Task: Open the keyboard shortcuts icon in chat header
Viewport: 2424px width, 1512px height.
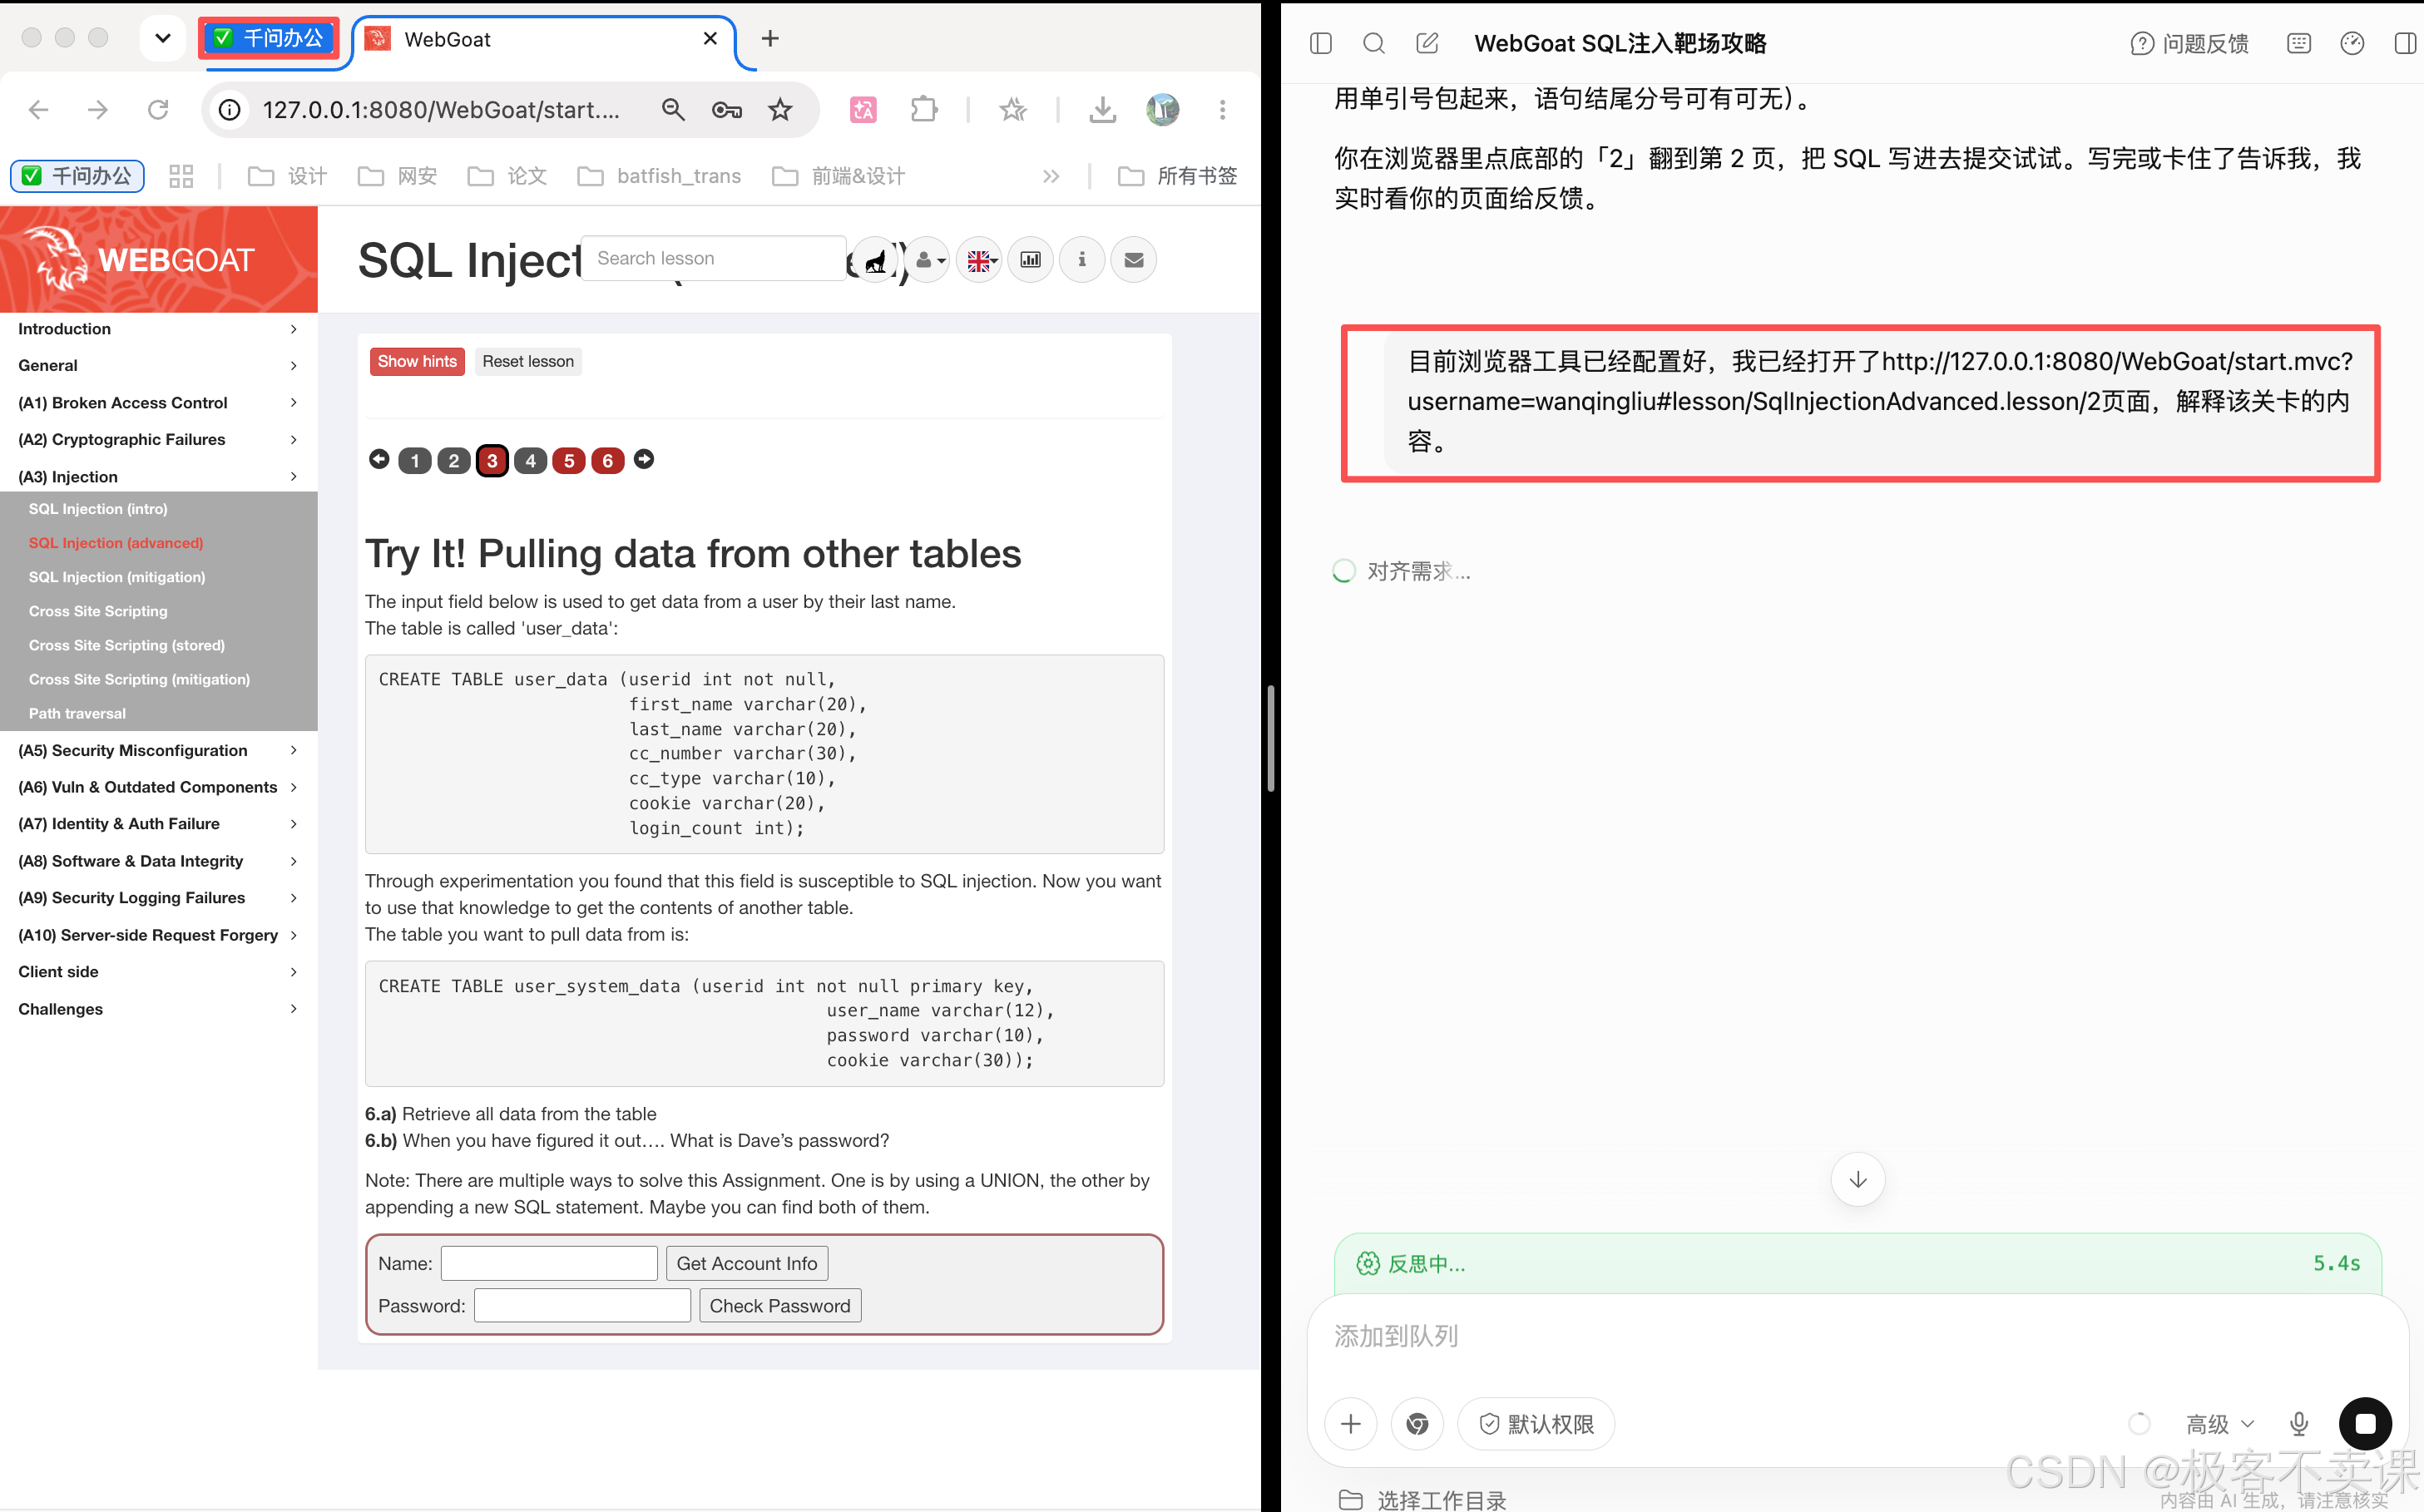Action: point(2299,43)
